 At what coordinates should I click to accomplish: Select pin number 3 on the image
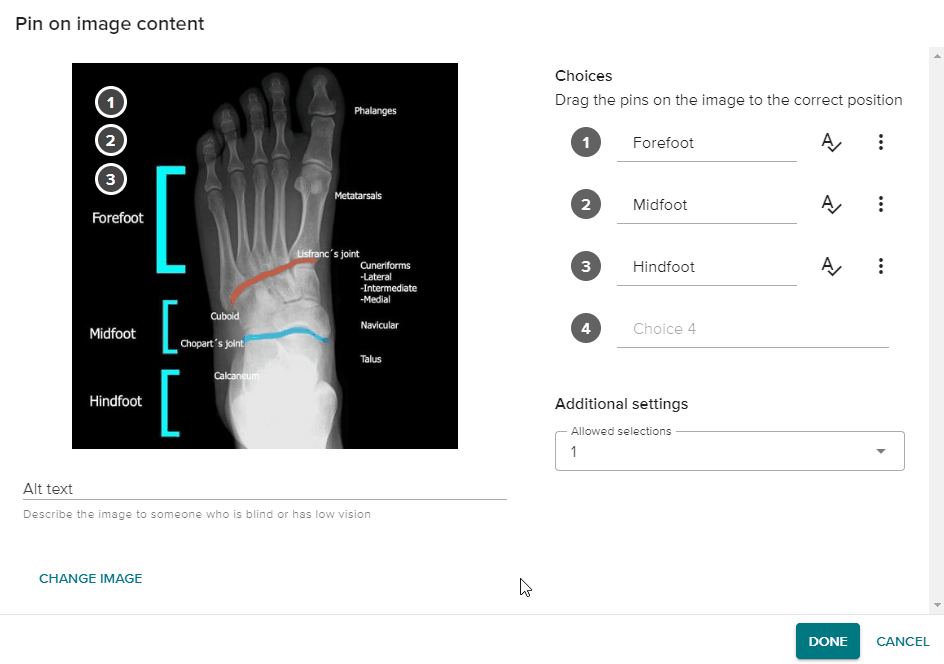[111, 179]
